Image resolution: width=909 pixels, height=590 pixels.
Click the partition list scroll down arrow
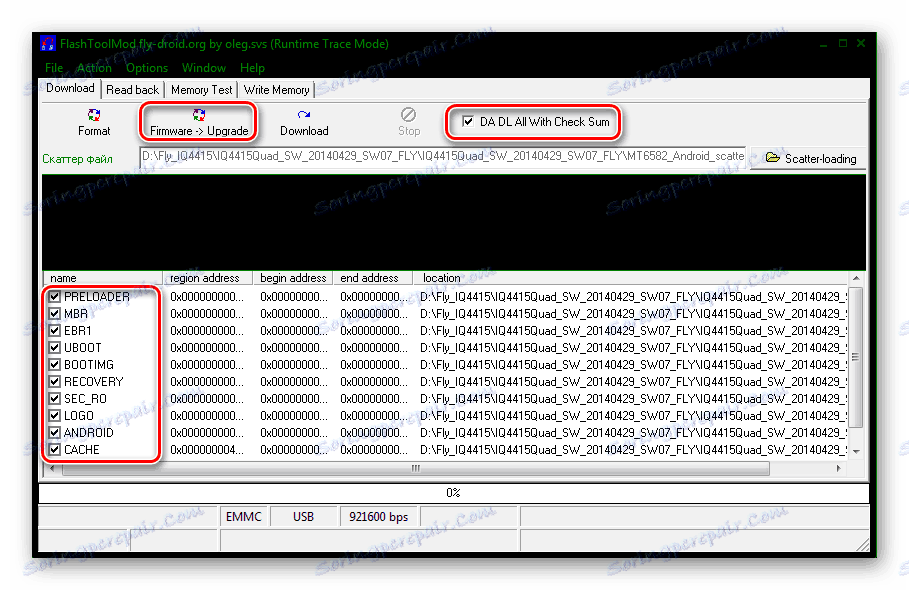pos(856,451)
